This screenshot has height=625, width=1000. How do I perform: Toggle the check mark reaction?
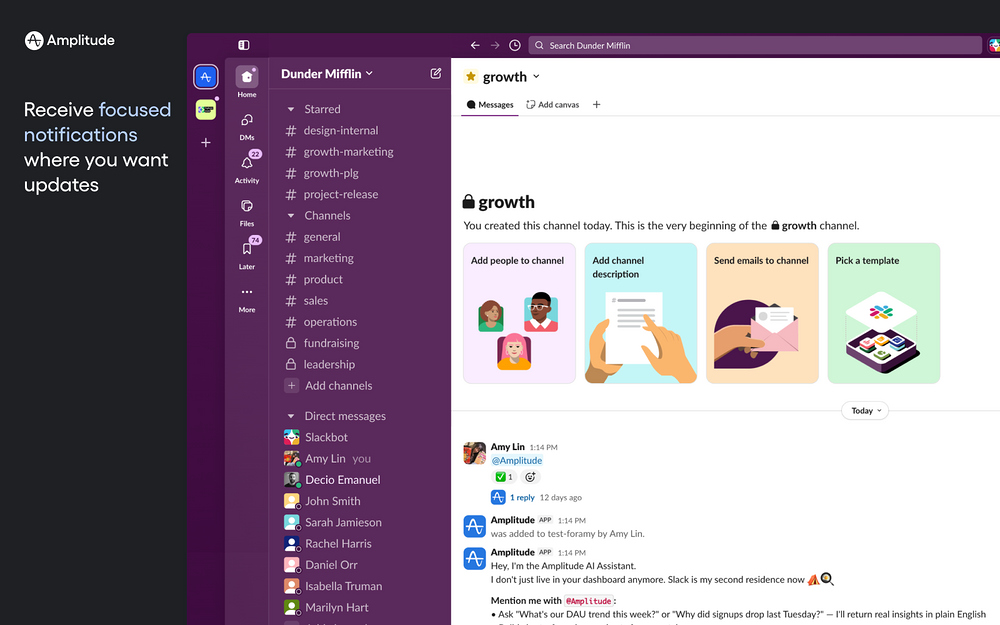click(x=504, y=477)
